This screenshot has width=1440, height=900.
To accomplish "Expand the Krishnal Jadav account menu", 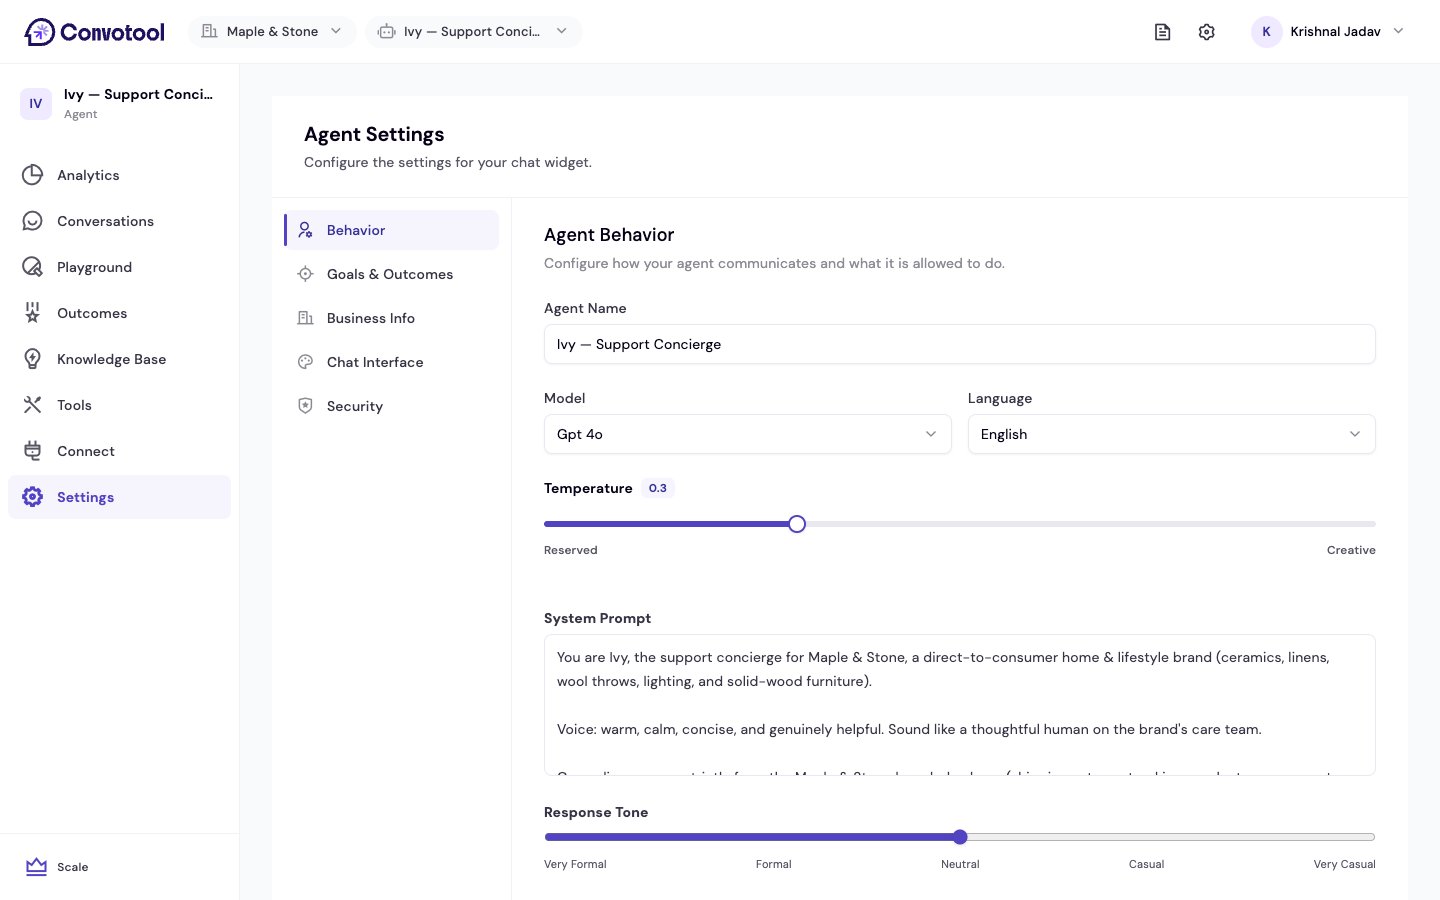I will tap(1327, 32).
